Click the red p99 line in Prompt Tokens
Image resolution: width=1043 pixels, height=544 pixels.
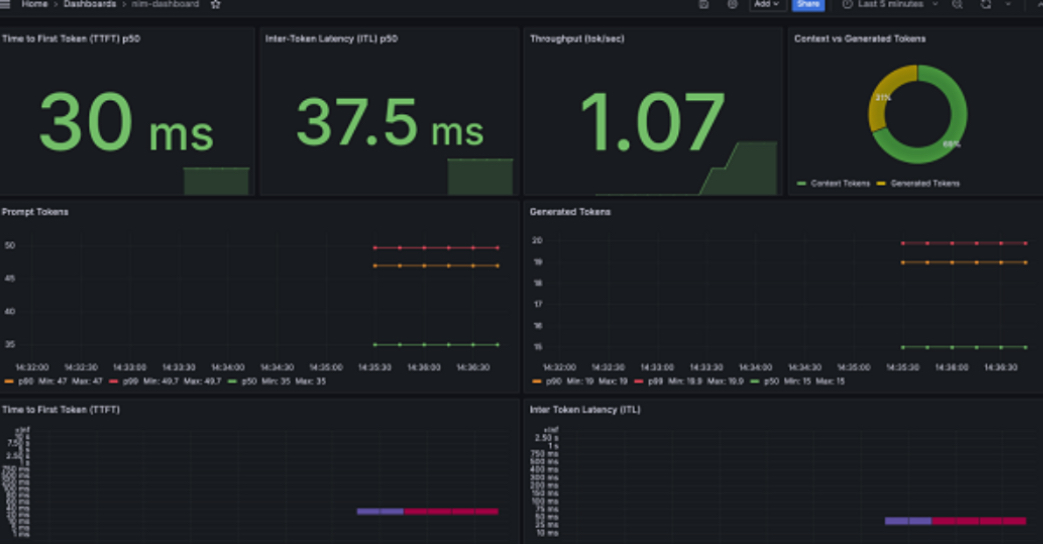[x=436, y=247]
